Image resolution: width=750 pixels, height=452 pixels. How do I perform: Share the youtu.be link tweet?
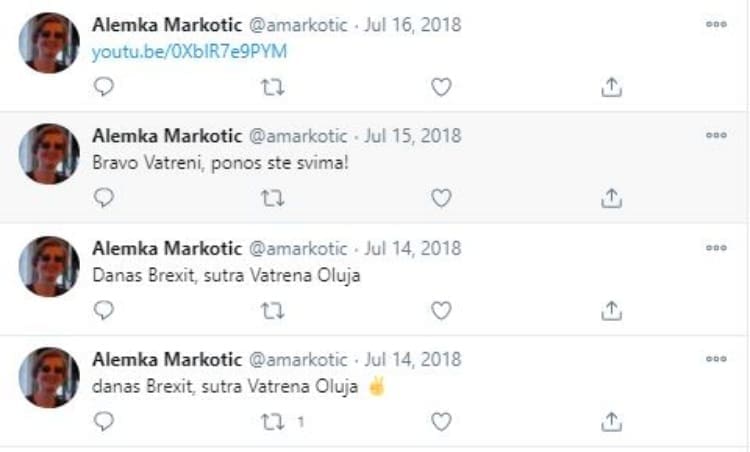point(611,87)
